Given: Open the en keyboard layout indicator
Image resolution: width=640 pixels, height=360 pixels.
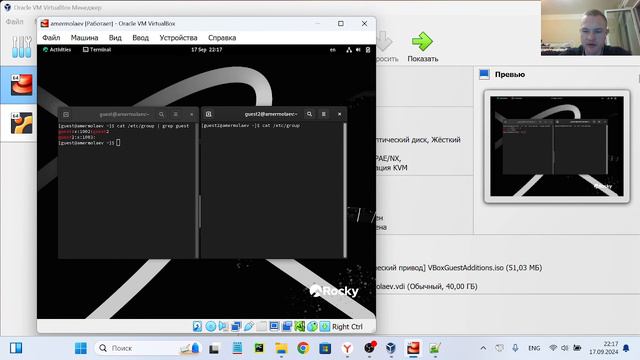Looking at the screenshot, I should click(x=333, y=50).
